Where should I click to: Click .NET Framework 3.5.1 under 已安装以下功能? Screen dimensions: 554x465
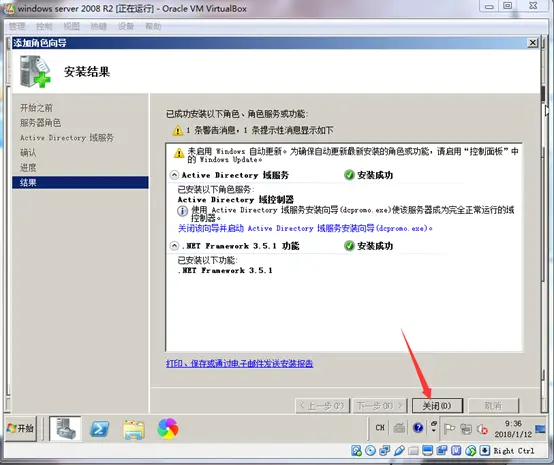pos(225,270)
